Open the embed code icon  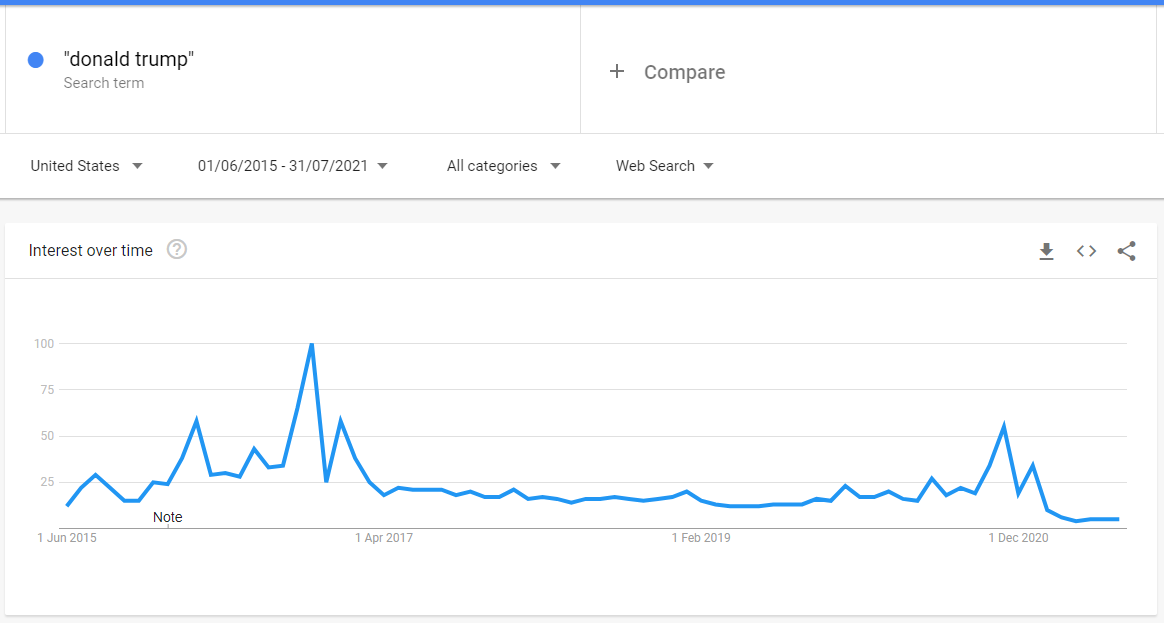(1086, 251)
